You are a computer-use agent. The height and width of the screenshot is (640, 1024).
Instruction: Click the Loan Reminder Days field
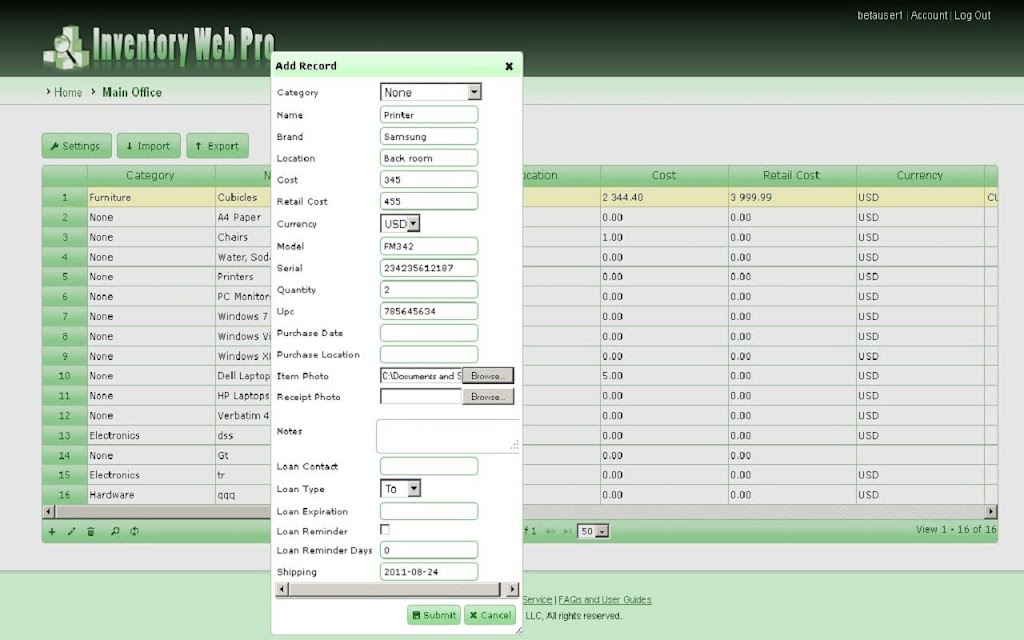[x=429, y=550]
